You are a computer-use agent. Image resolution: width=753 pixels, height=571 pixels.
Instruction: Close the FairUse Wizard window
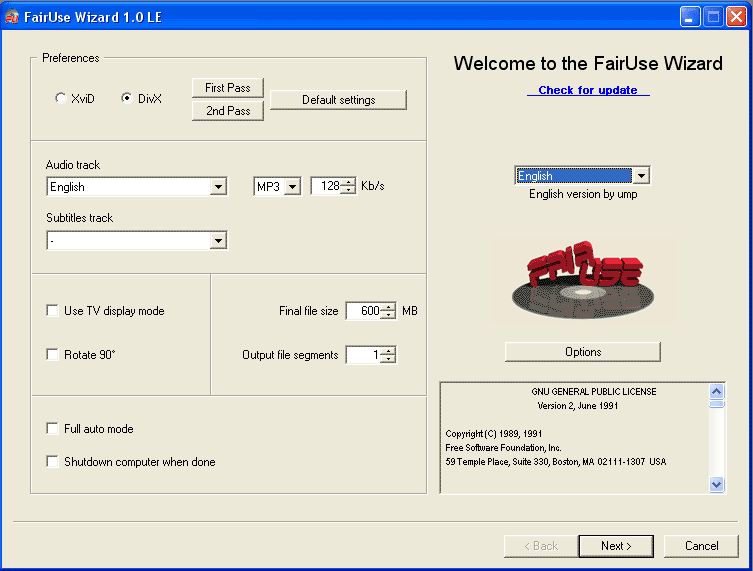click(736, 17)
